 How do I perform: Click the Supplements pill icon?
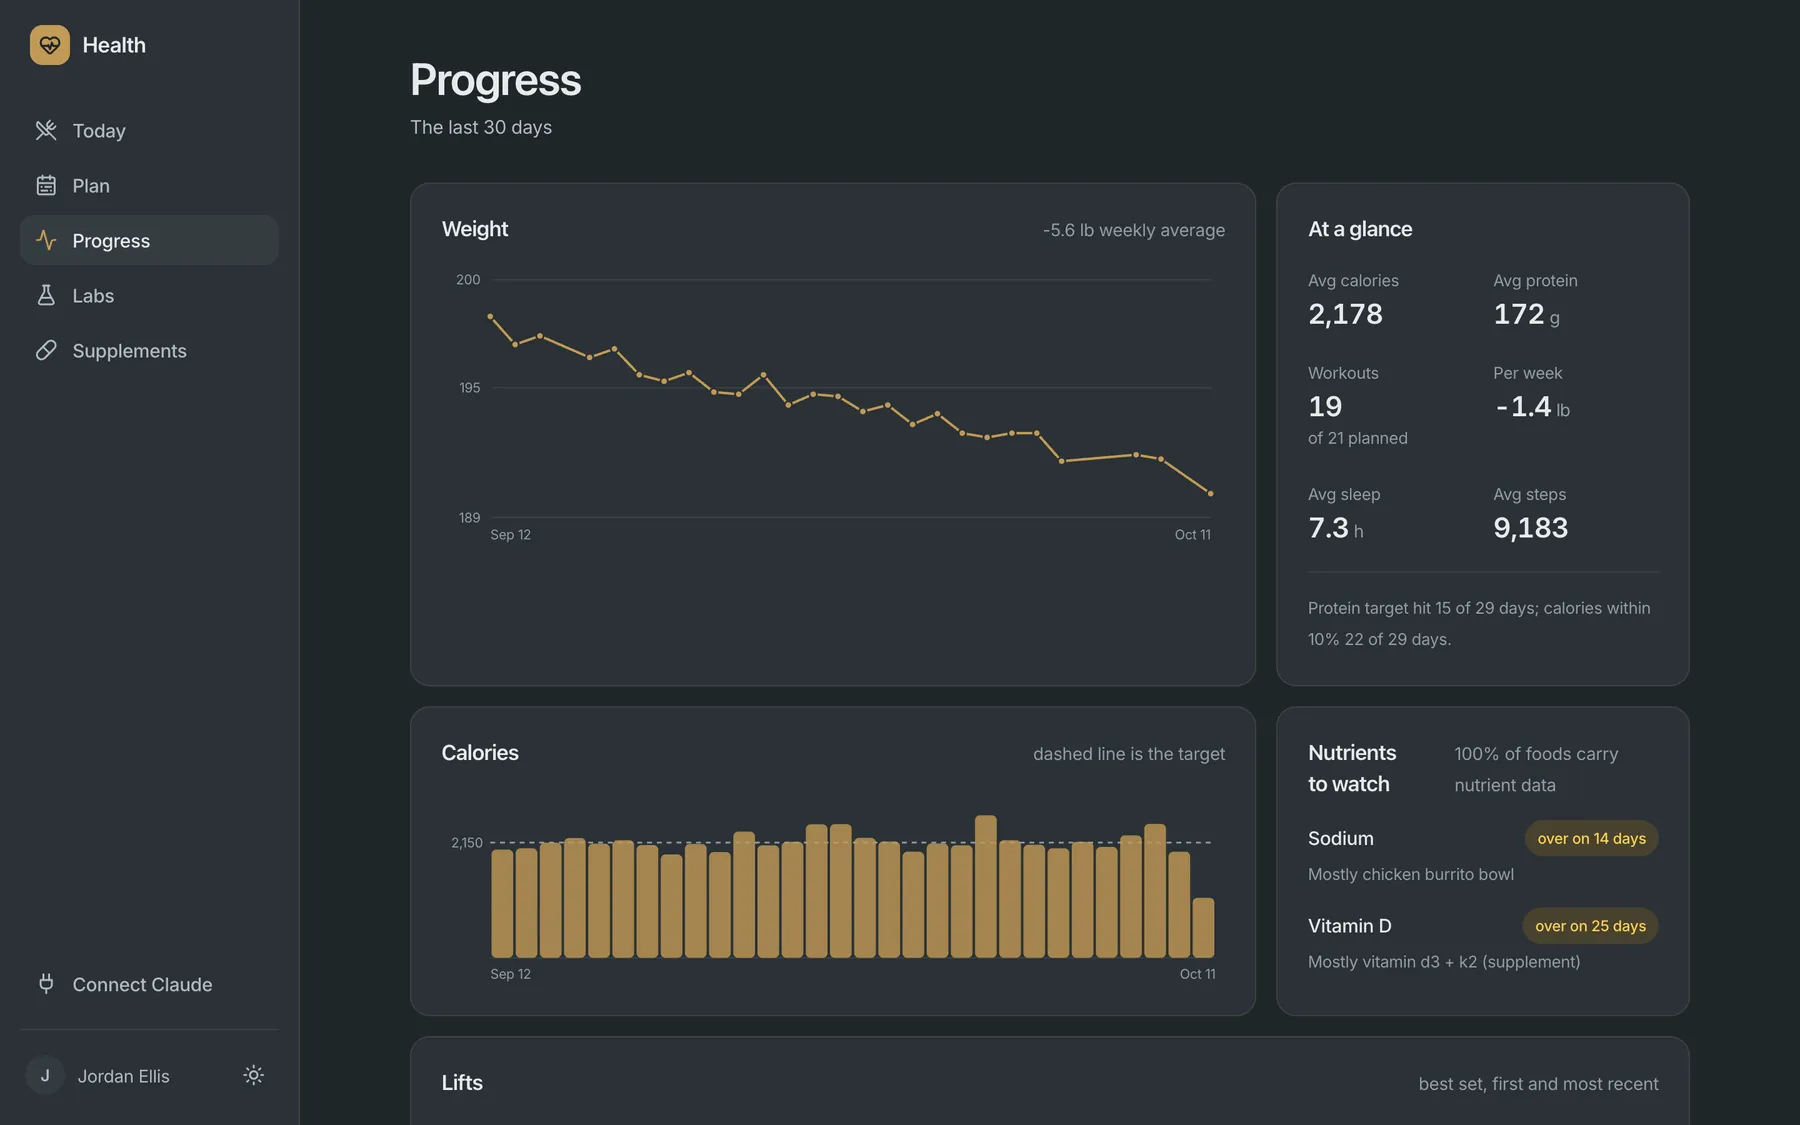(46, 350)
